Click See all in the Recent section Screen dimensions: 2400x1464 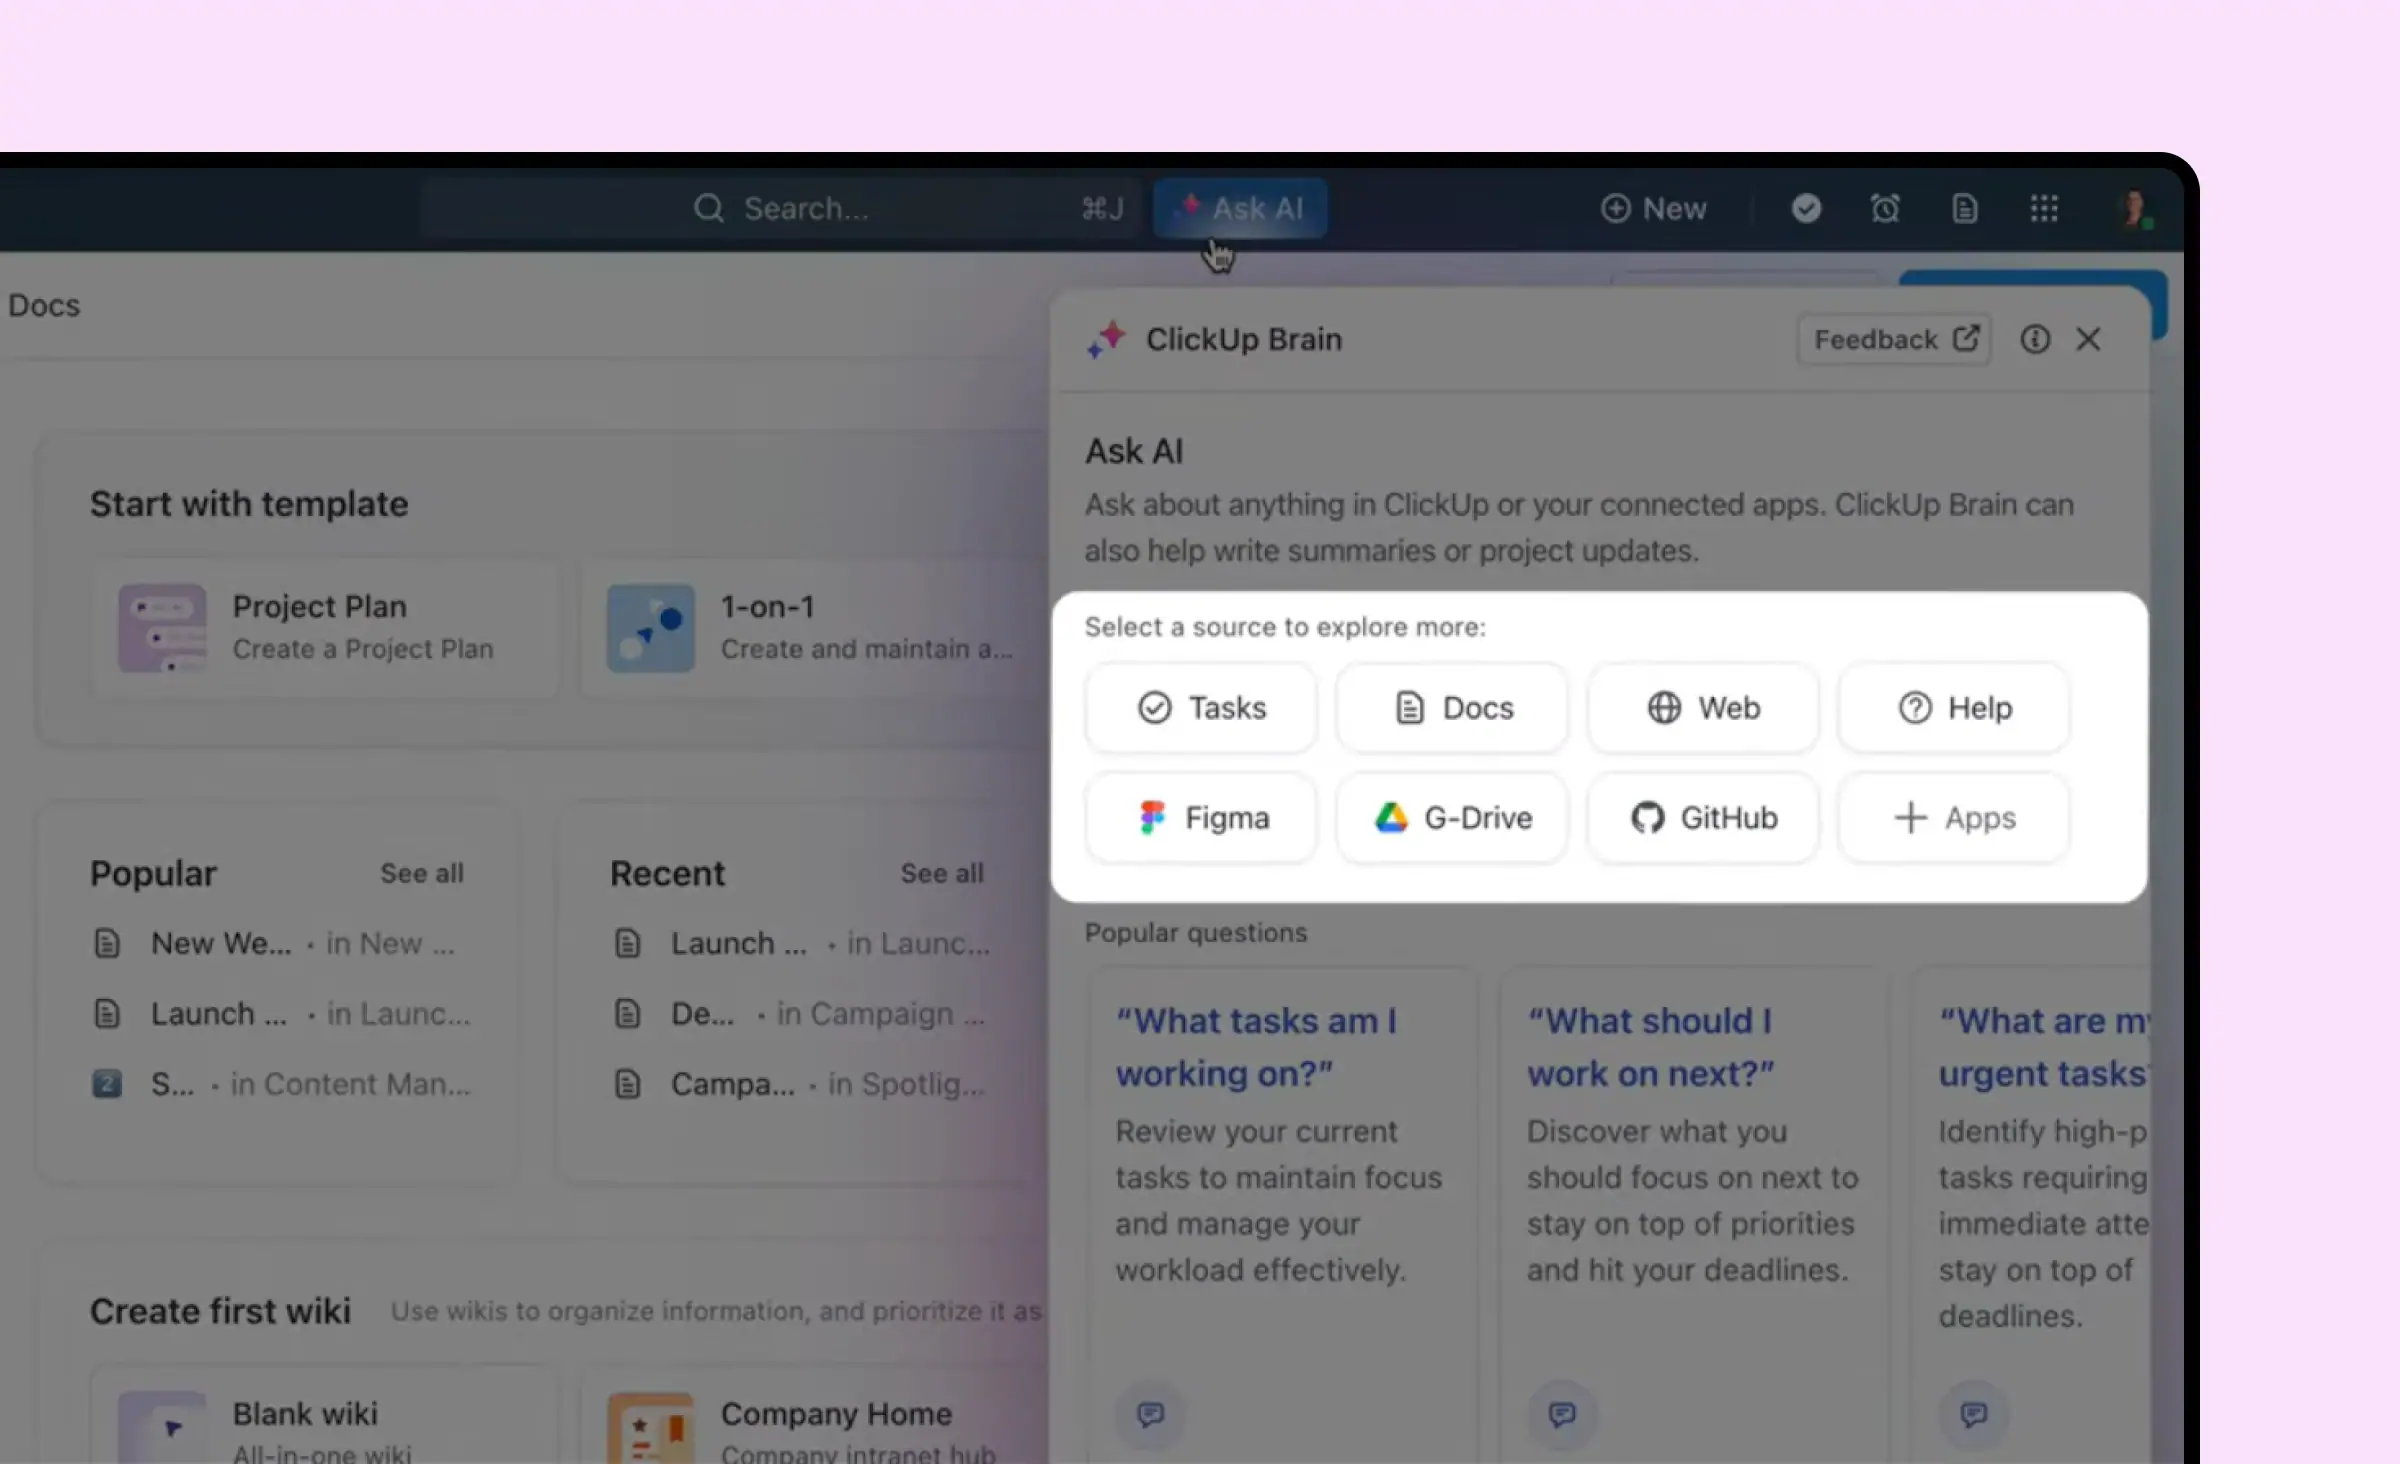[942, 873]
